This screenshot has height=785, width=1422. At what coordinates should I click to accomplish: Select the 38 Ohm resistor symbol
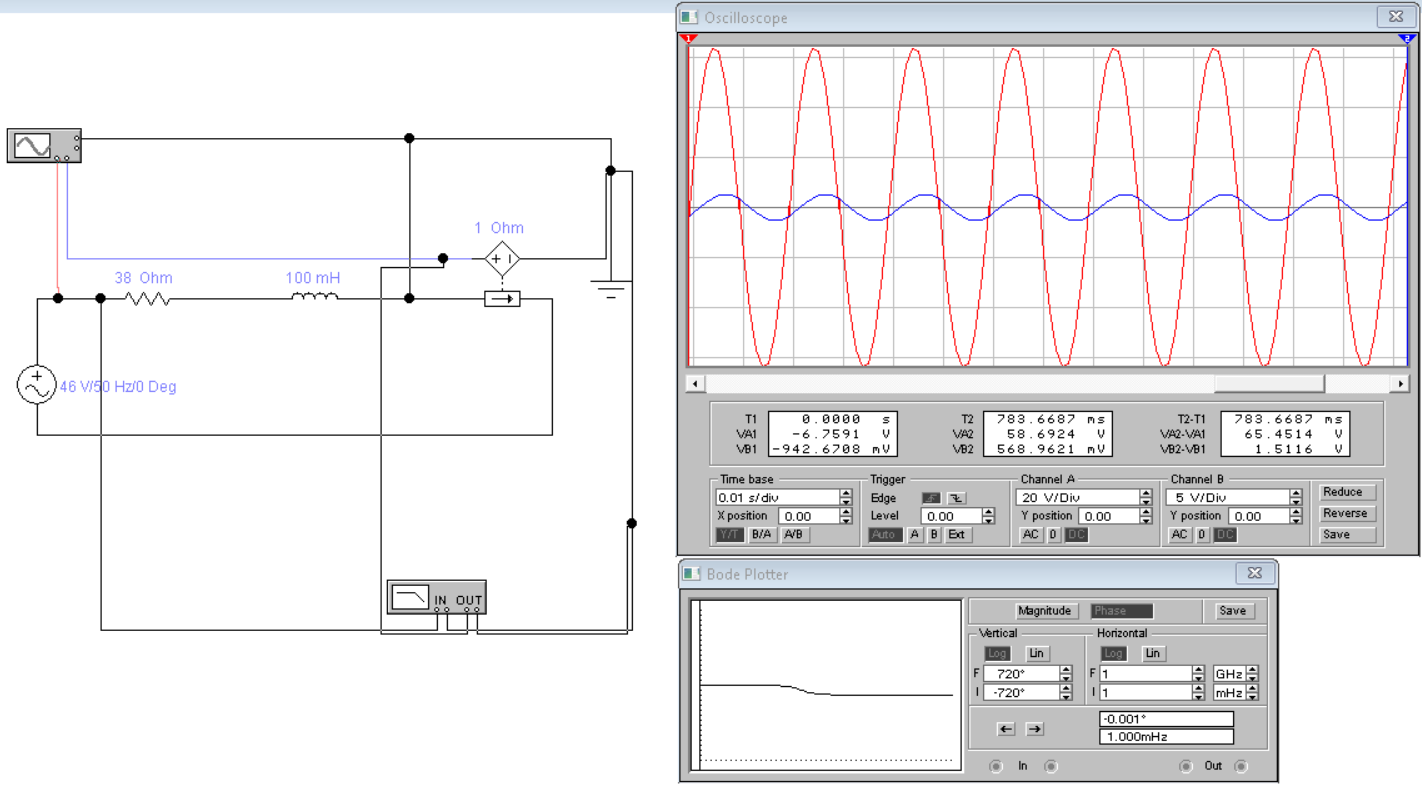pyautogui.click(x=147, y=298)
